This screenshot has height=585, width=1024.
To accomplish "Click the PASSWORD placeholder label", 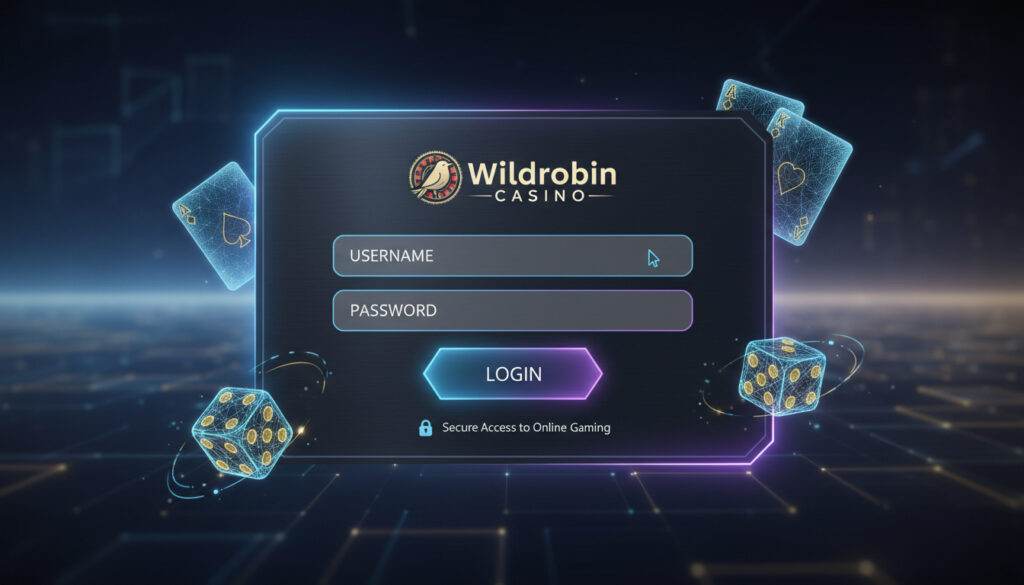I will [x=393, y=310].
